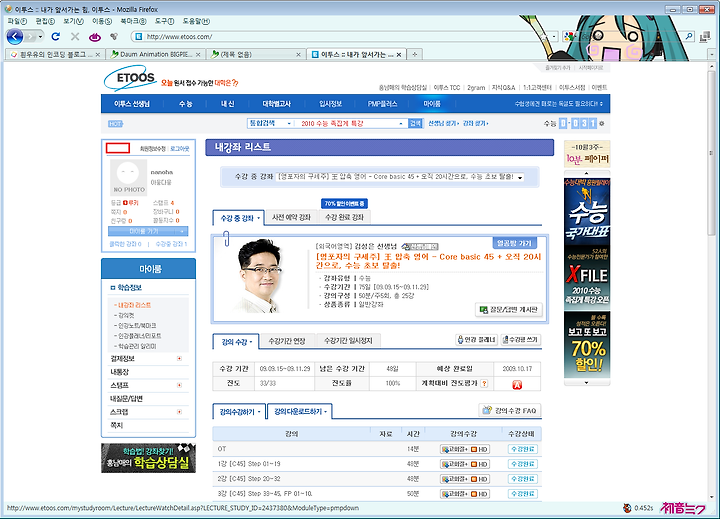
Task: Expand the 결제정보 sidebar section
Action: click(180, 358)
